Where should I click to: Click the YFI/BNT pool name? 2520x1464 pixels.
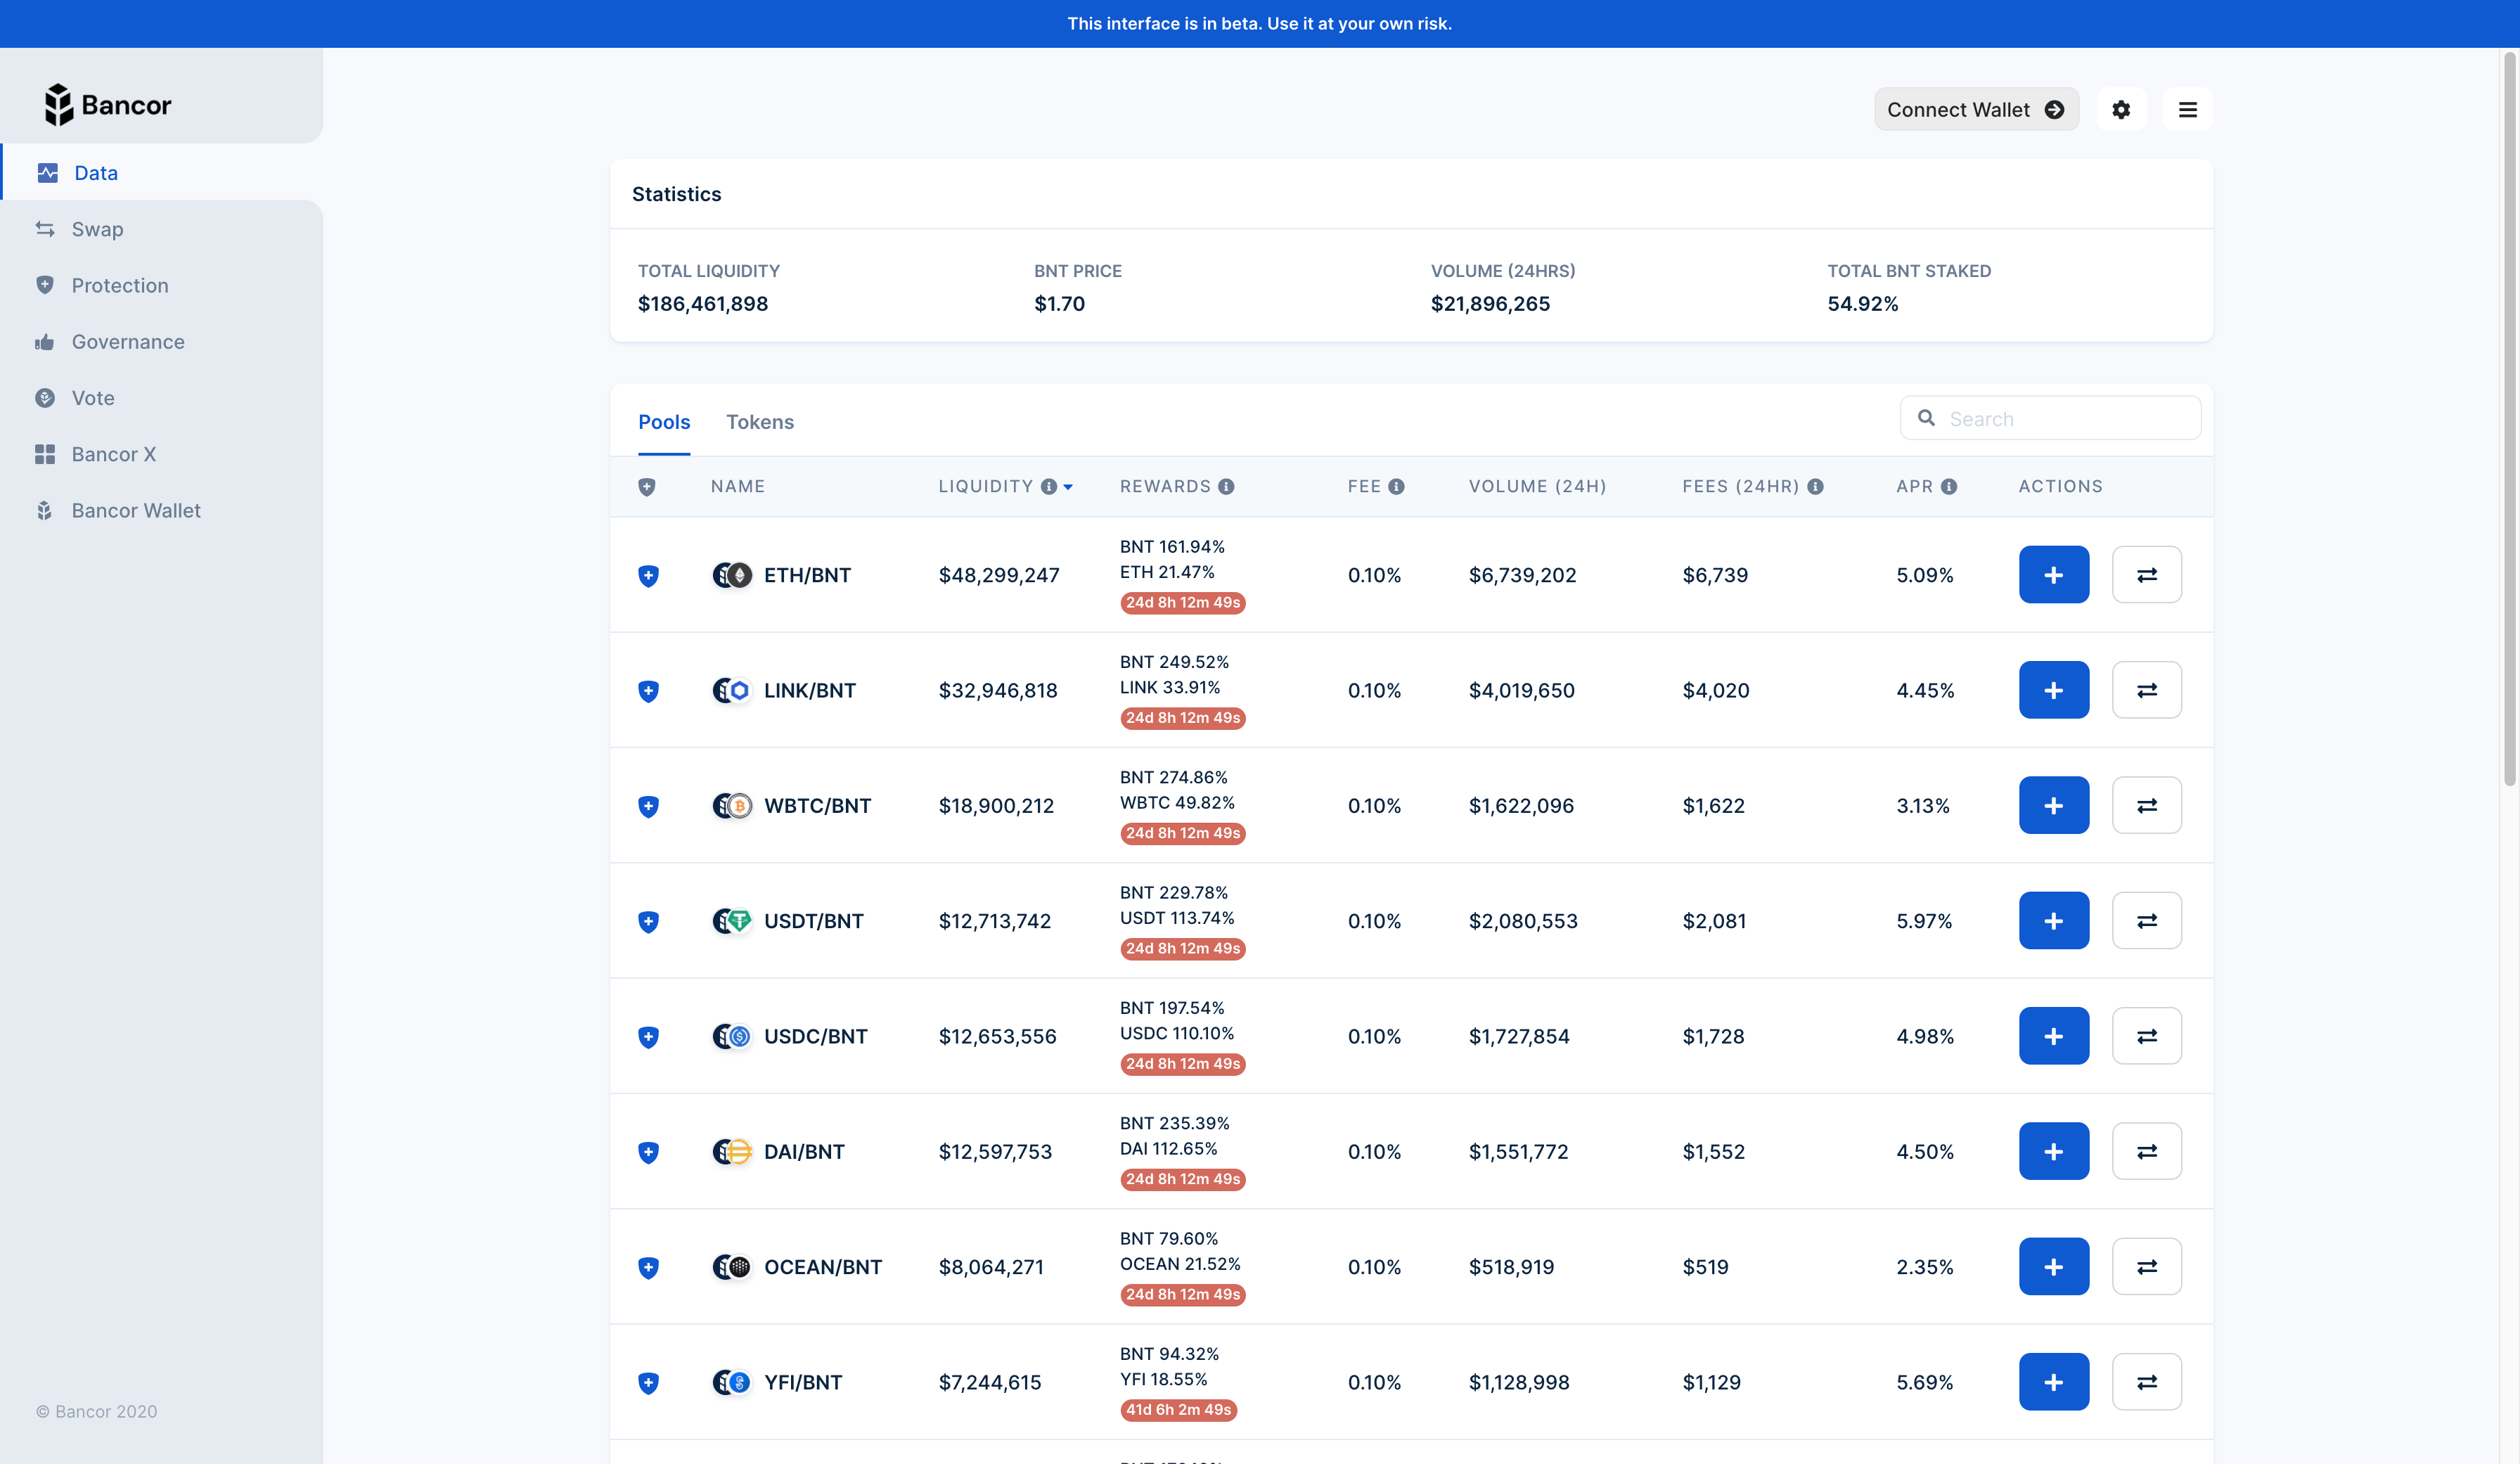point(802,1382)
